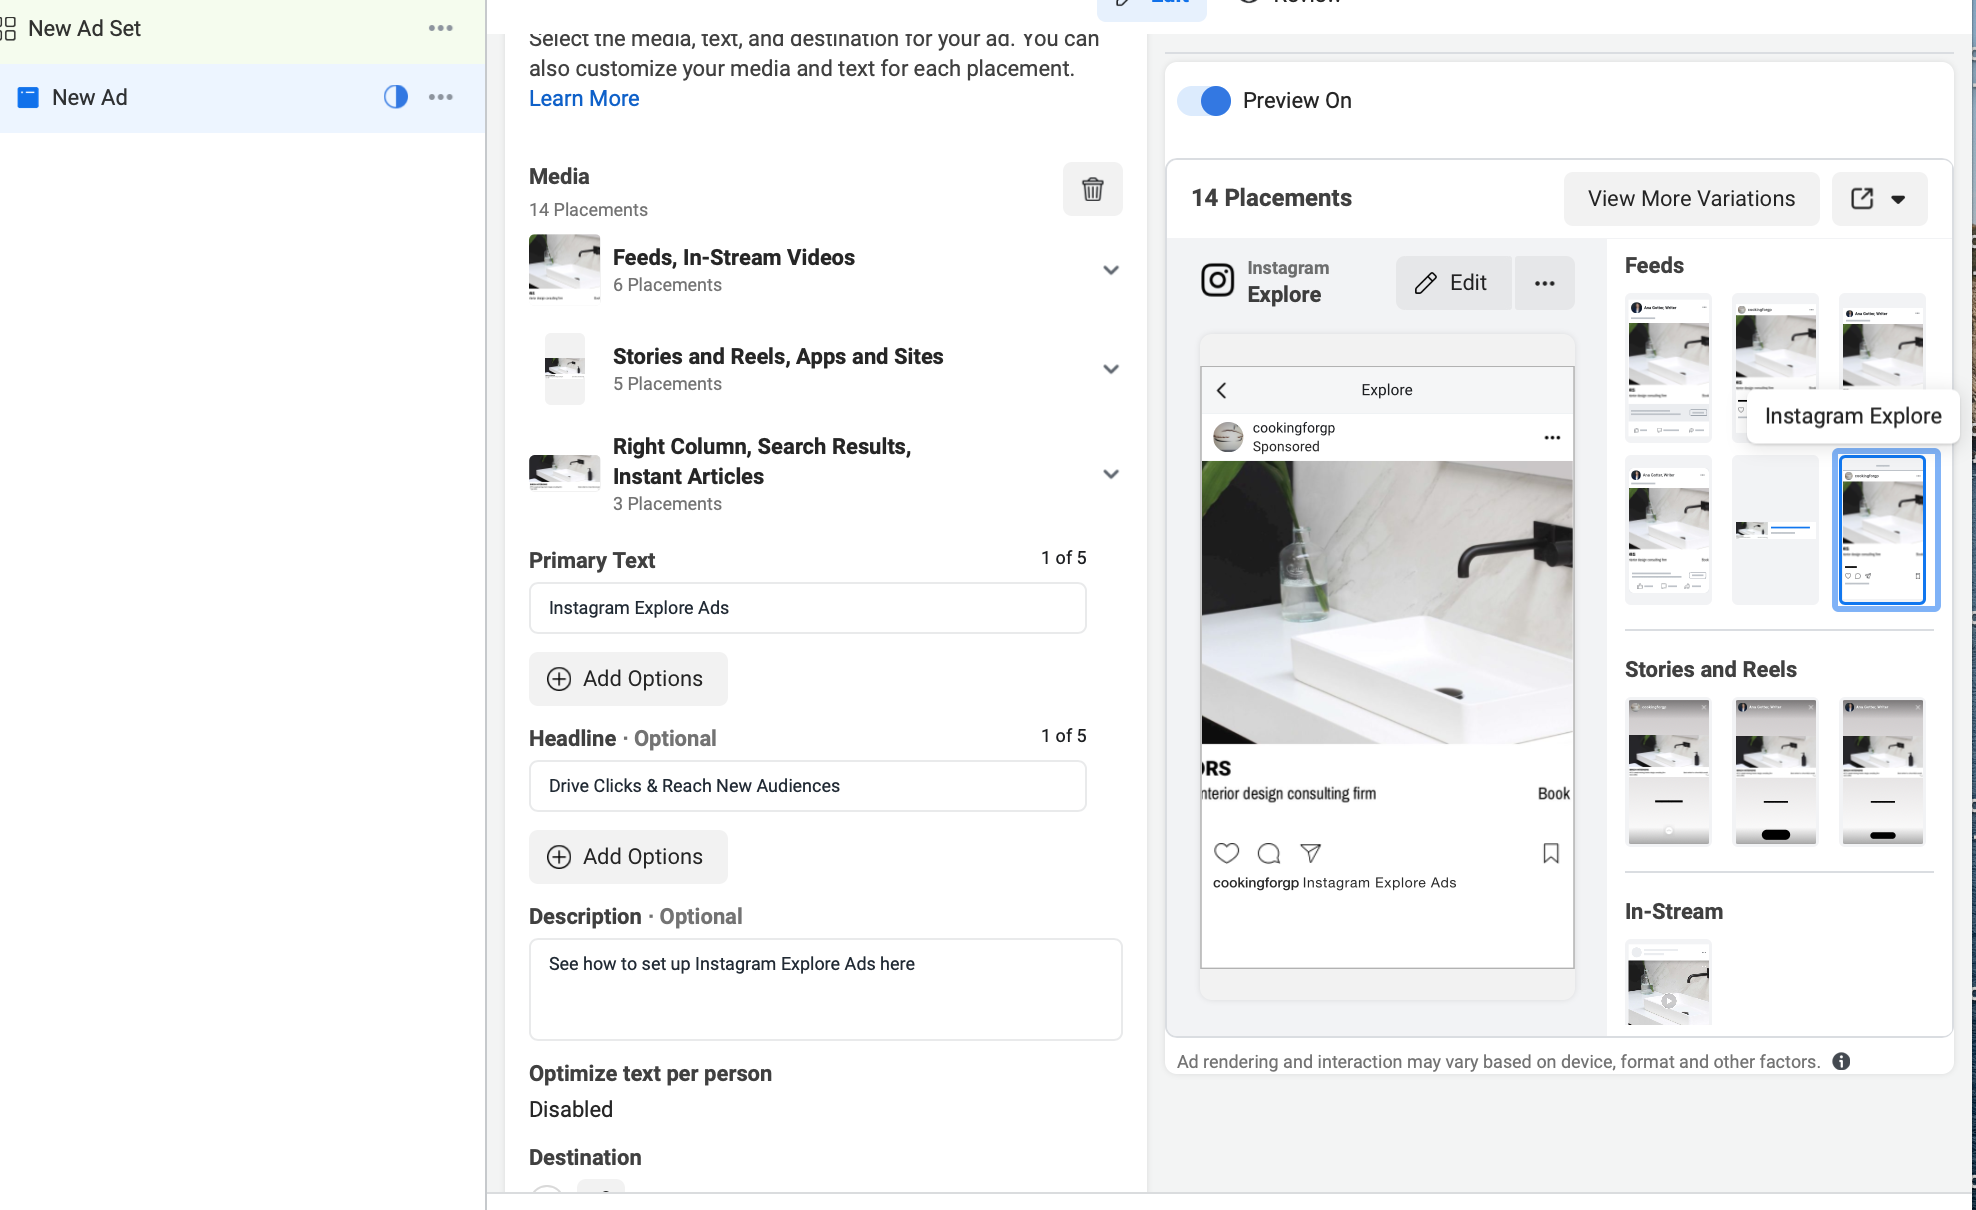Viewport: 1976px width, 1210px height.
Task: Click the delete/trash media icon
Action: 1094,188
